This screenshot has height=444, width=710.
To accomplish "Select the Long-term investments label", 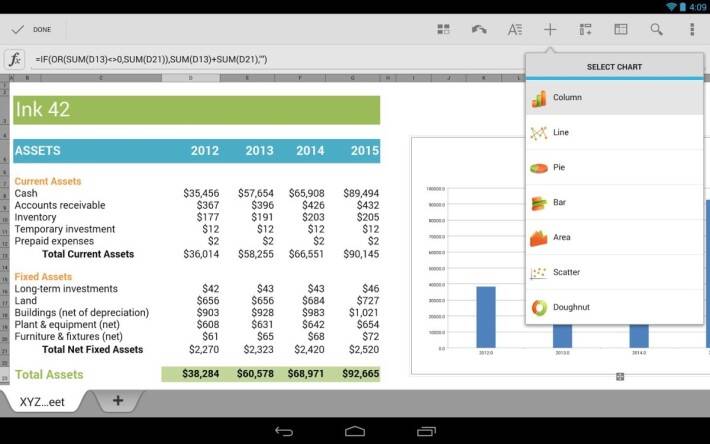I will (66, 289).
